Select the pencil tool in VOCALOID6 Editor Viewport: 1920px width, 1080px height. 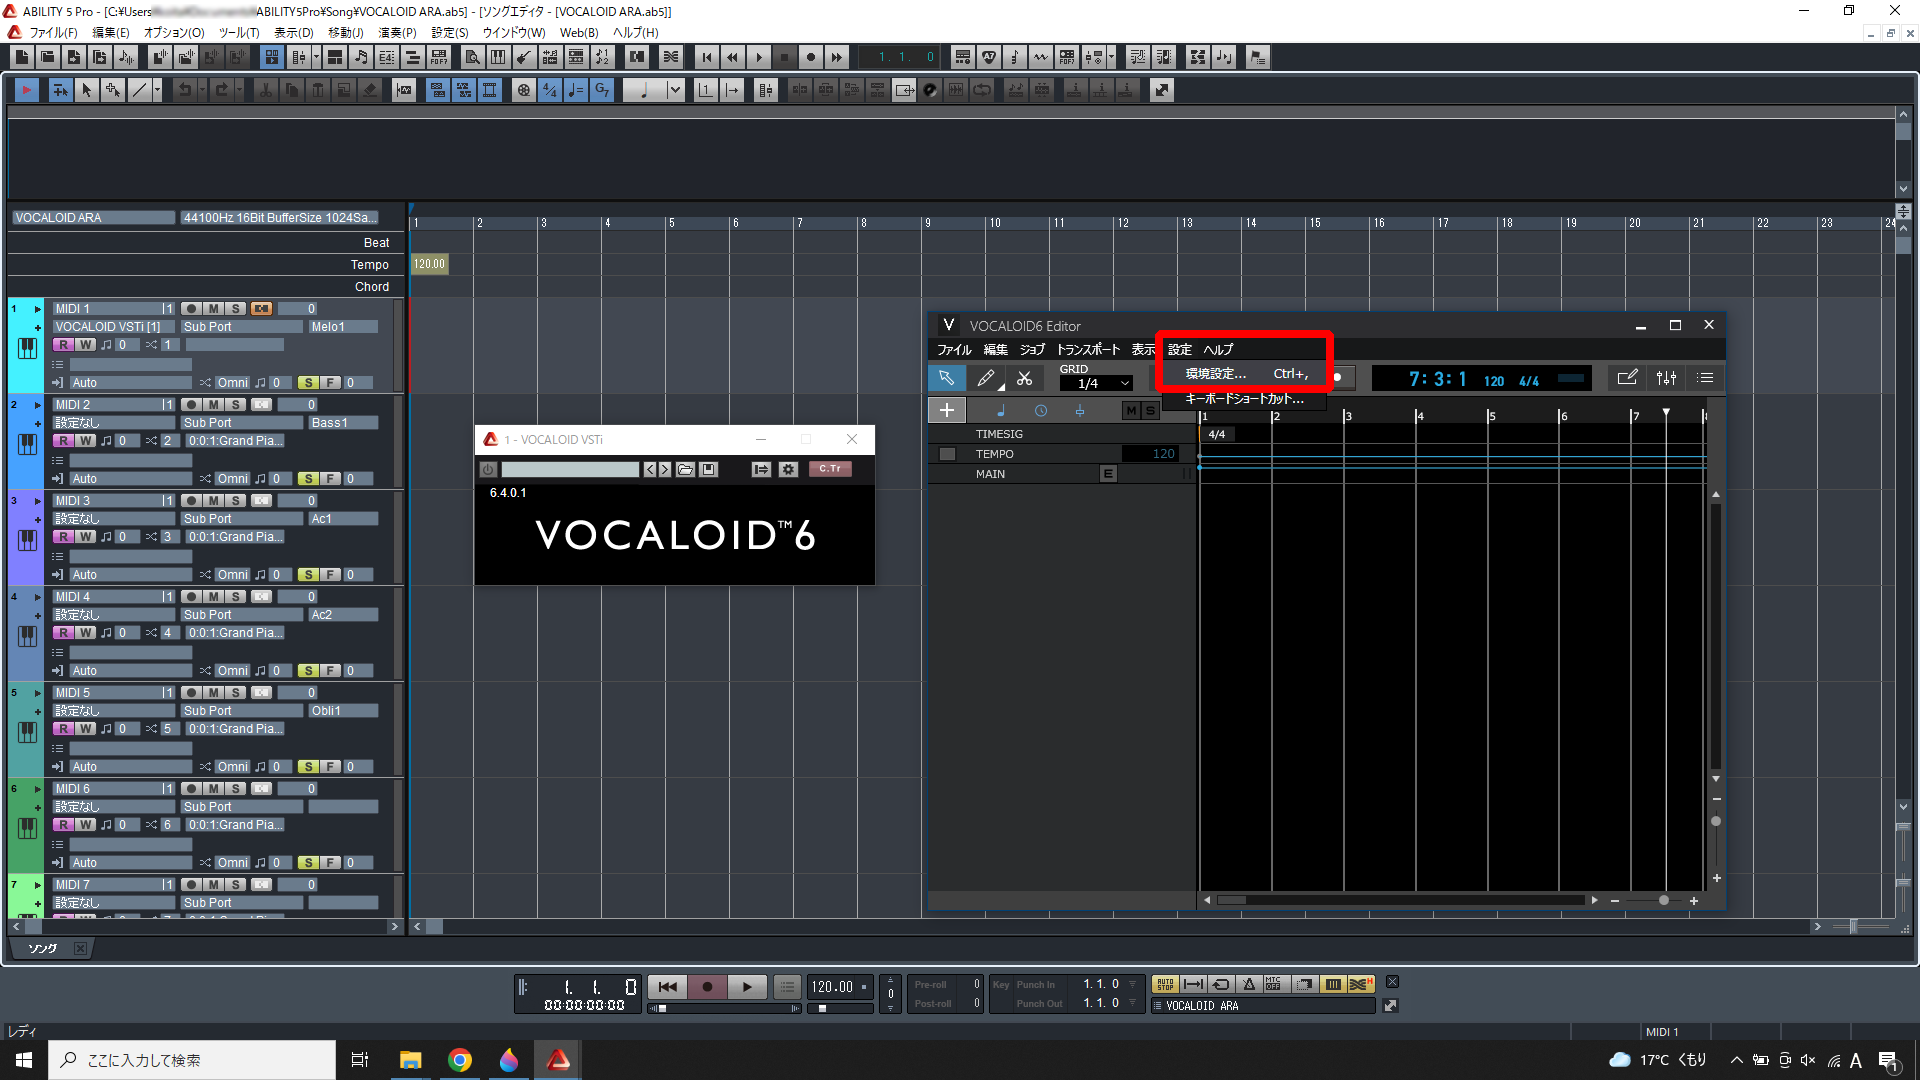click(986, 378)
